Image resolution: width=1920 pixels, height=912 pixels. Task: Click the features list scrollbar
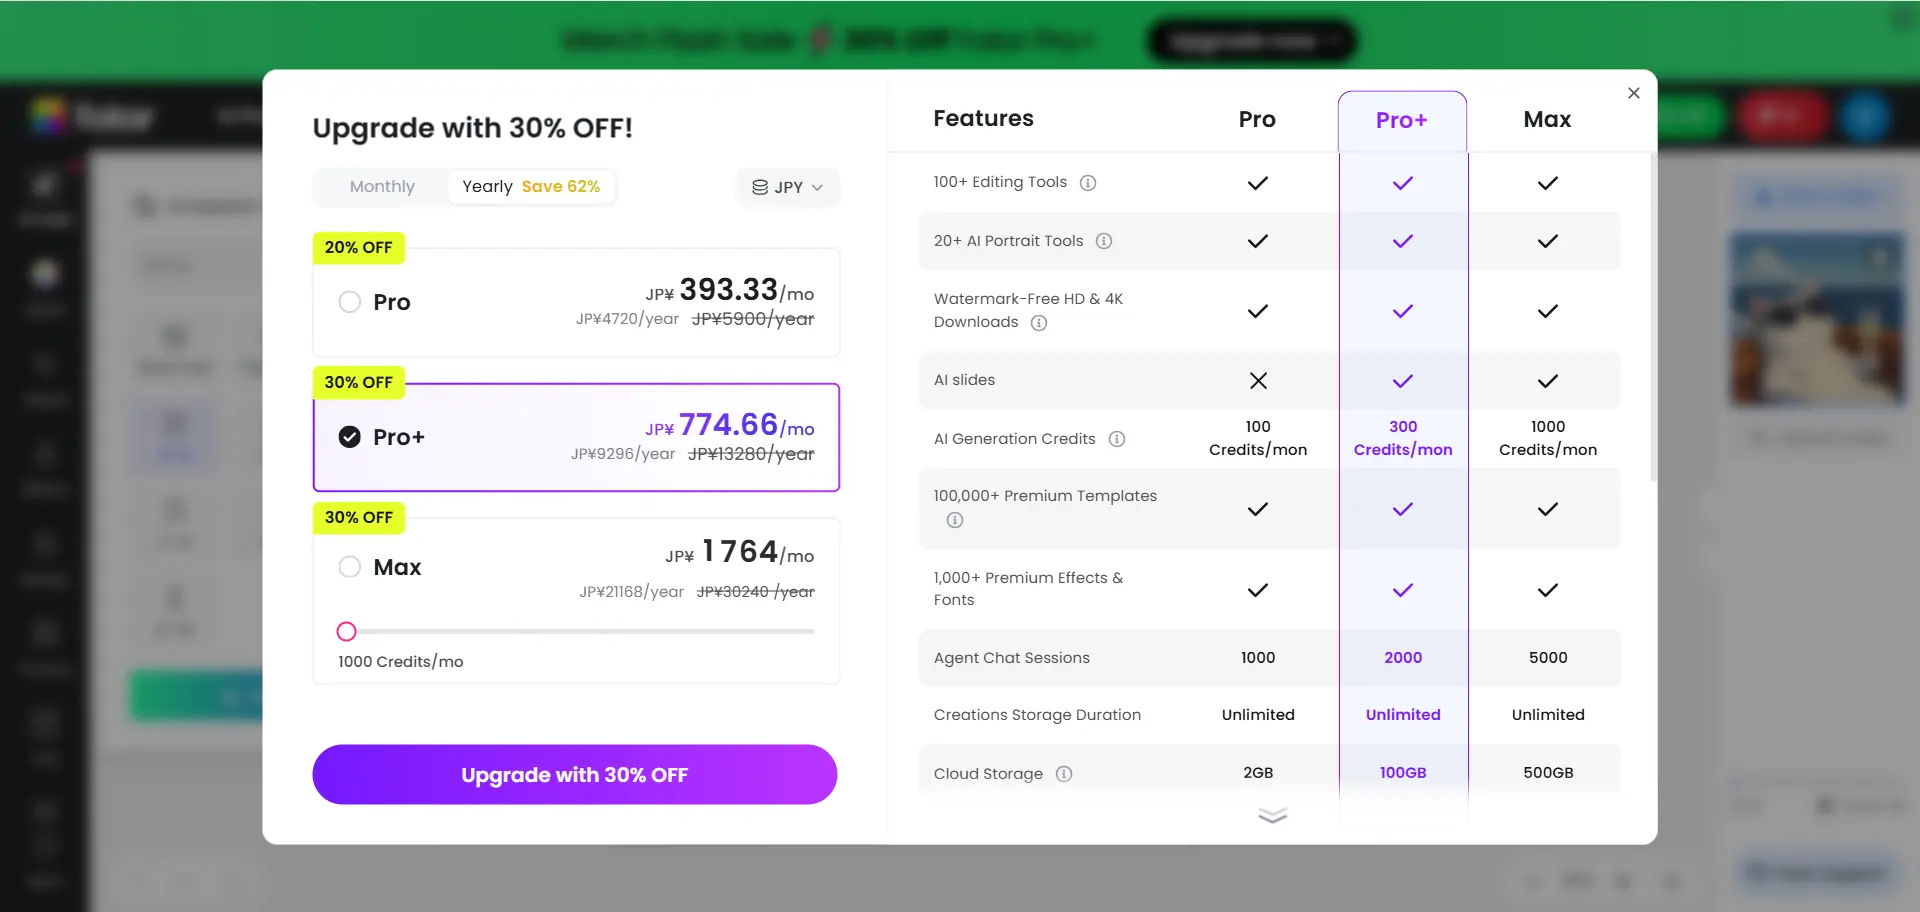click(x=1652, y=320)
